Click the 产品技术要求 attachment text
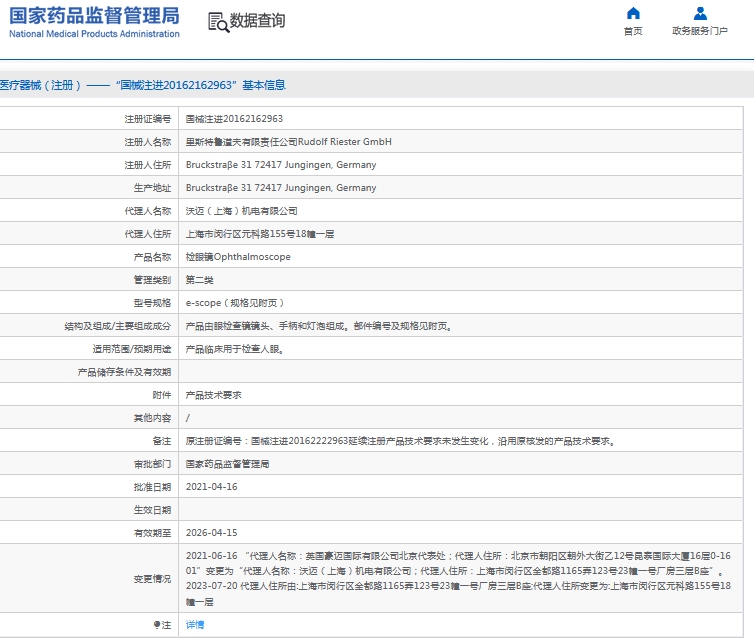The width and height of the screenshot is (754, 642). pos(213,395)
